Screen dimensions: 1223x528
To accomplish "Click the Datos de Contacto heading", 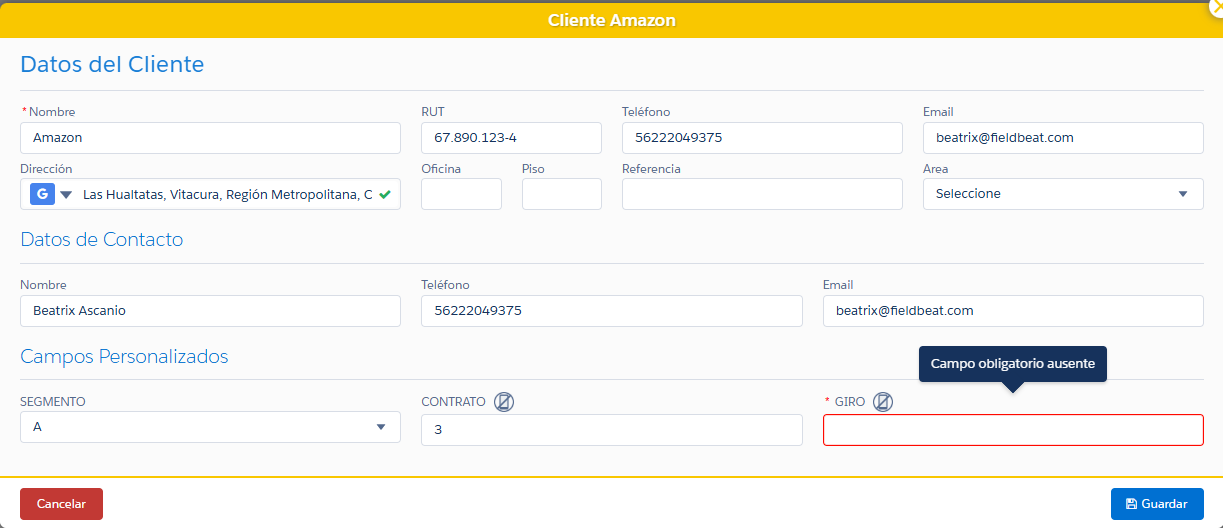I will tap(101, 240).
